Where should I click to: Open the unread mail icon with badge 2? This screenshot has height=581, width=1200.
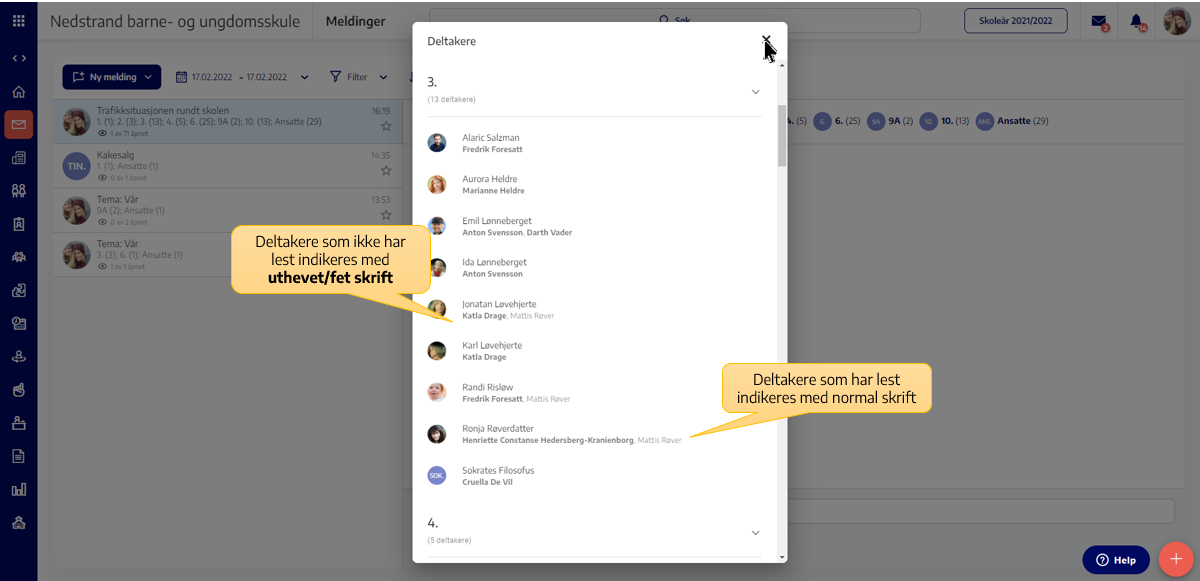[x=1099, y=21]
